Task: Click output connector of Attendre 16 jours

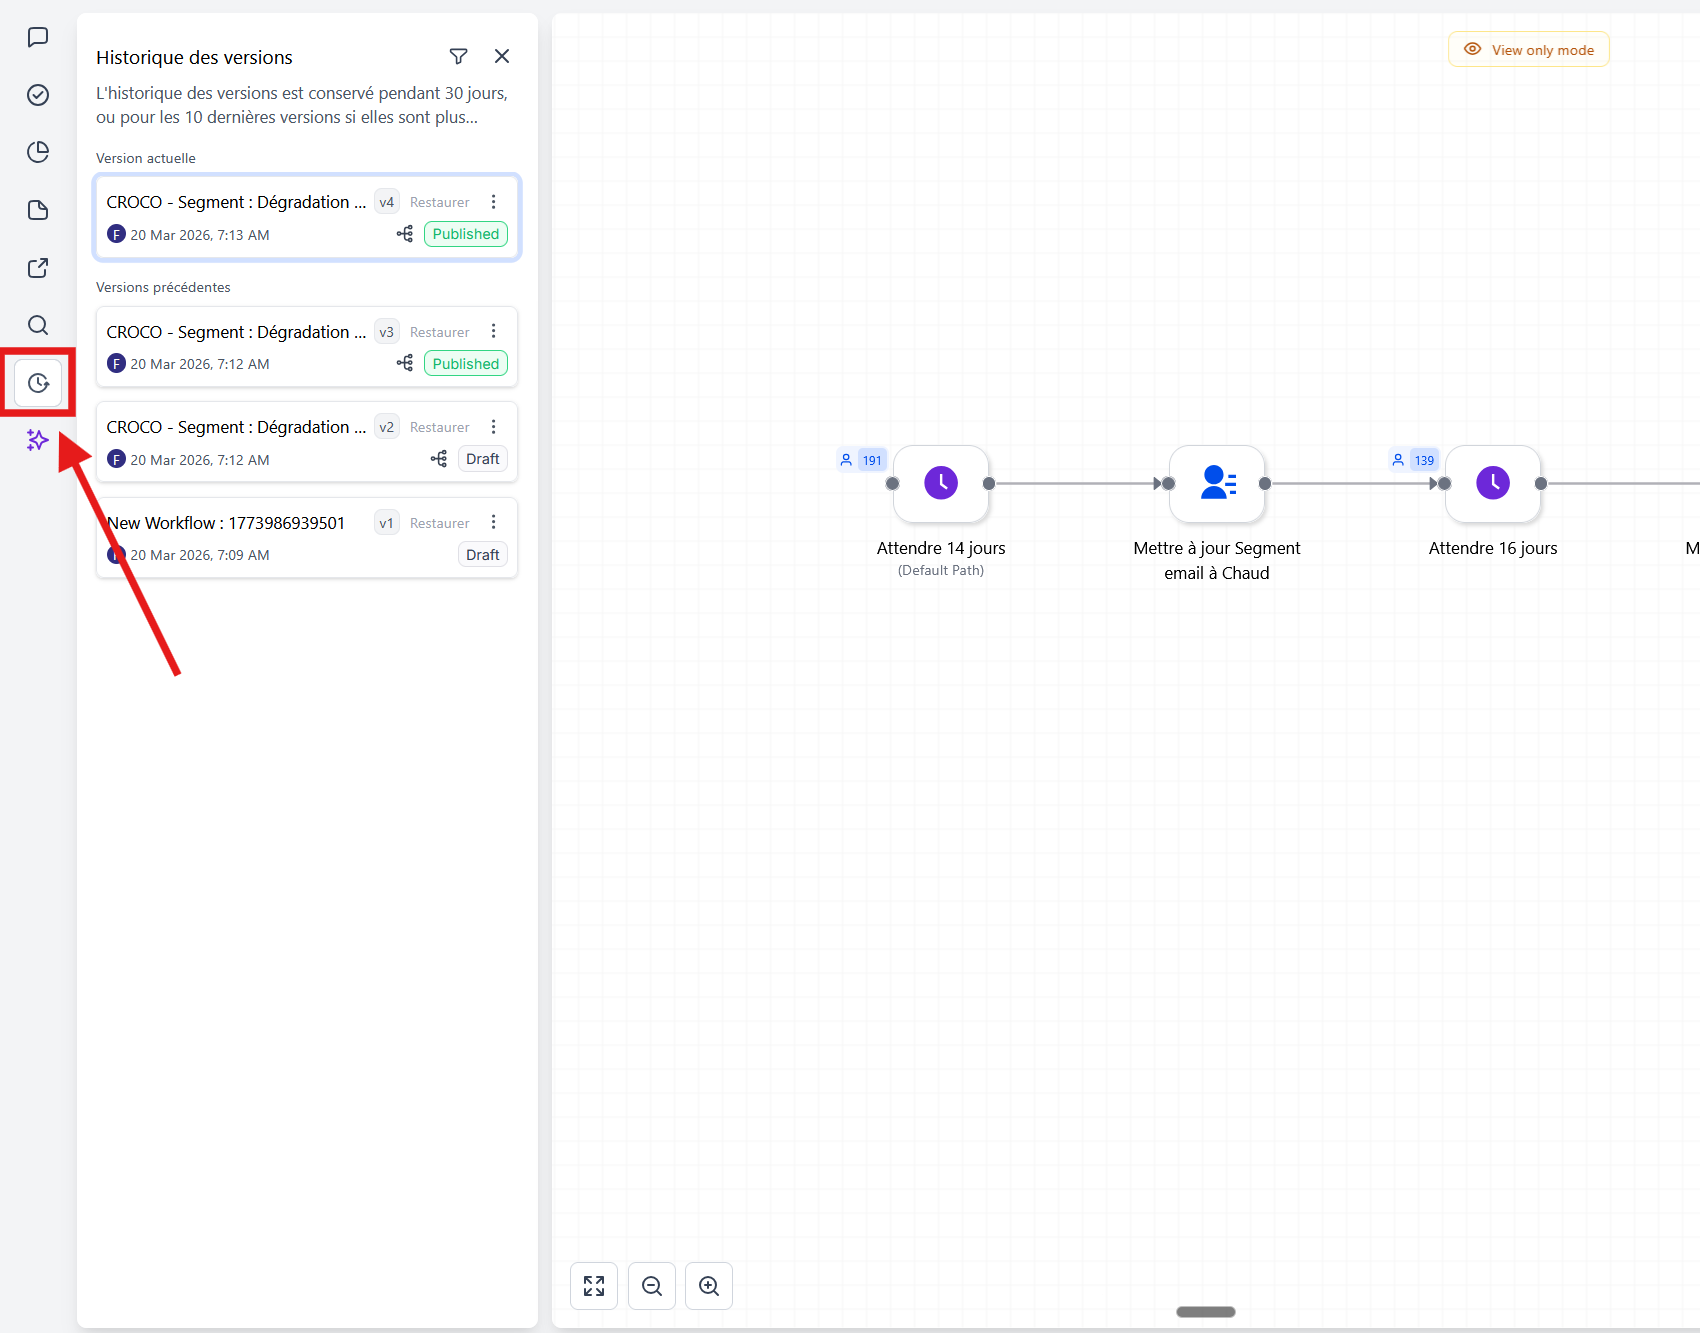Action: [x=1541, y=484]
